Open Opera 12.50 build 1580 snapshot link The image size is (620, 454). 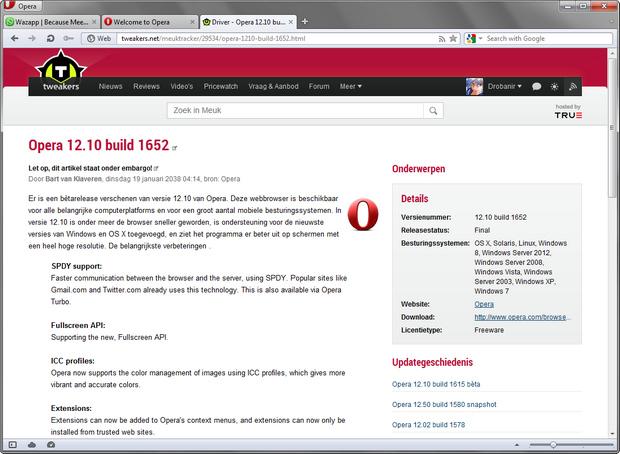[444, 405]
